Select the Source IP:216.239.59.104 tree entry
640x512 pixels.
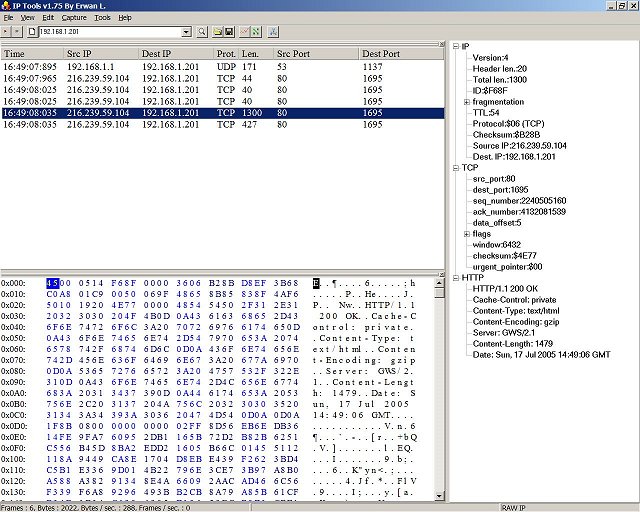(x=519, y=145)
